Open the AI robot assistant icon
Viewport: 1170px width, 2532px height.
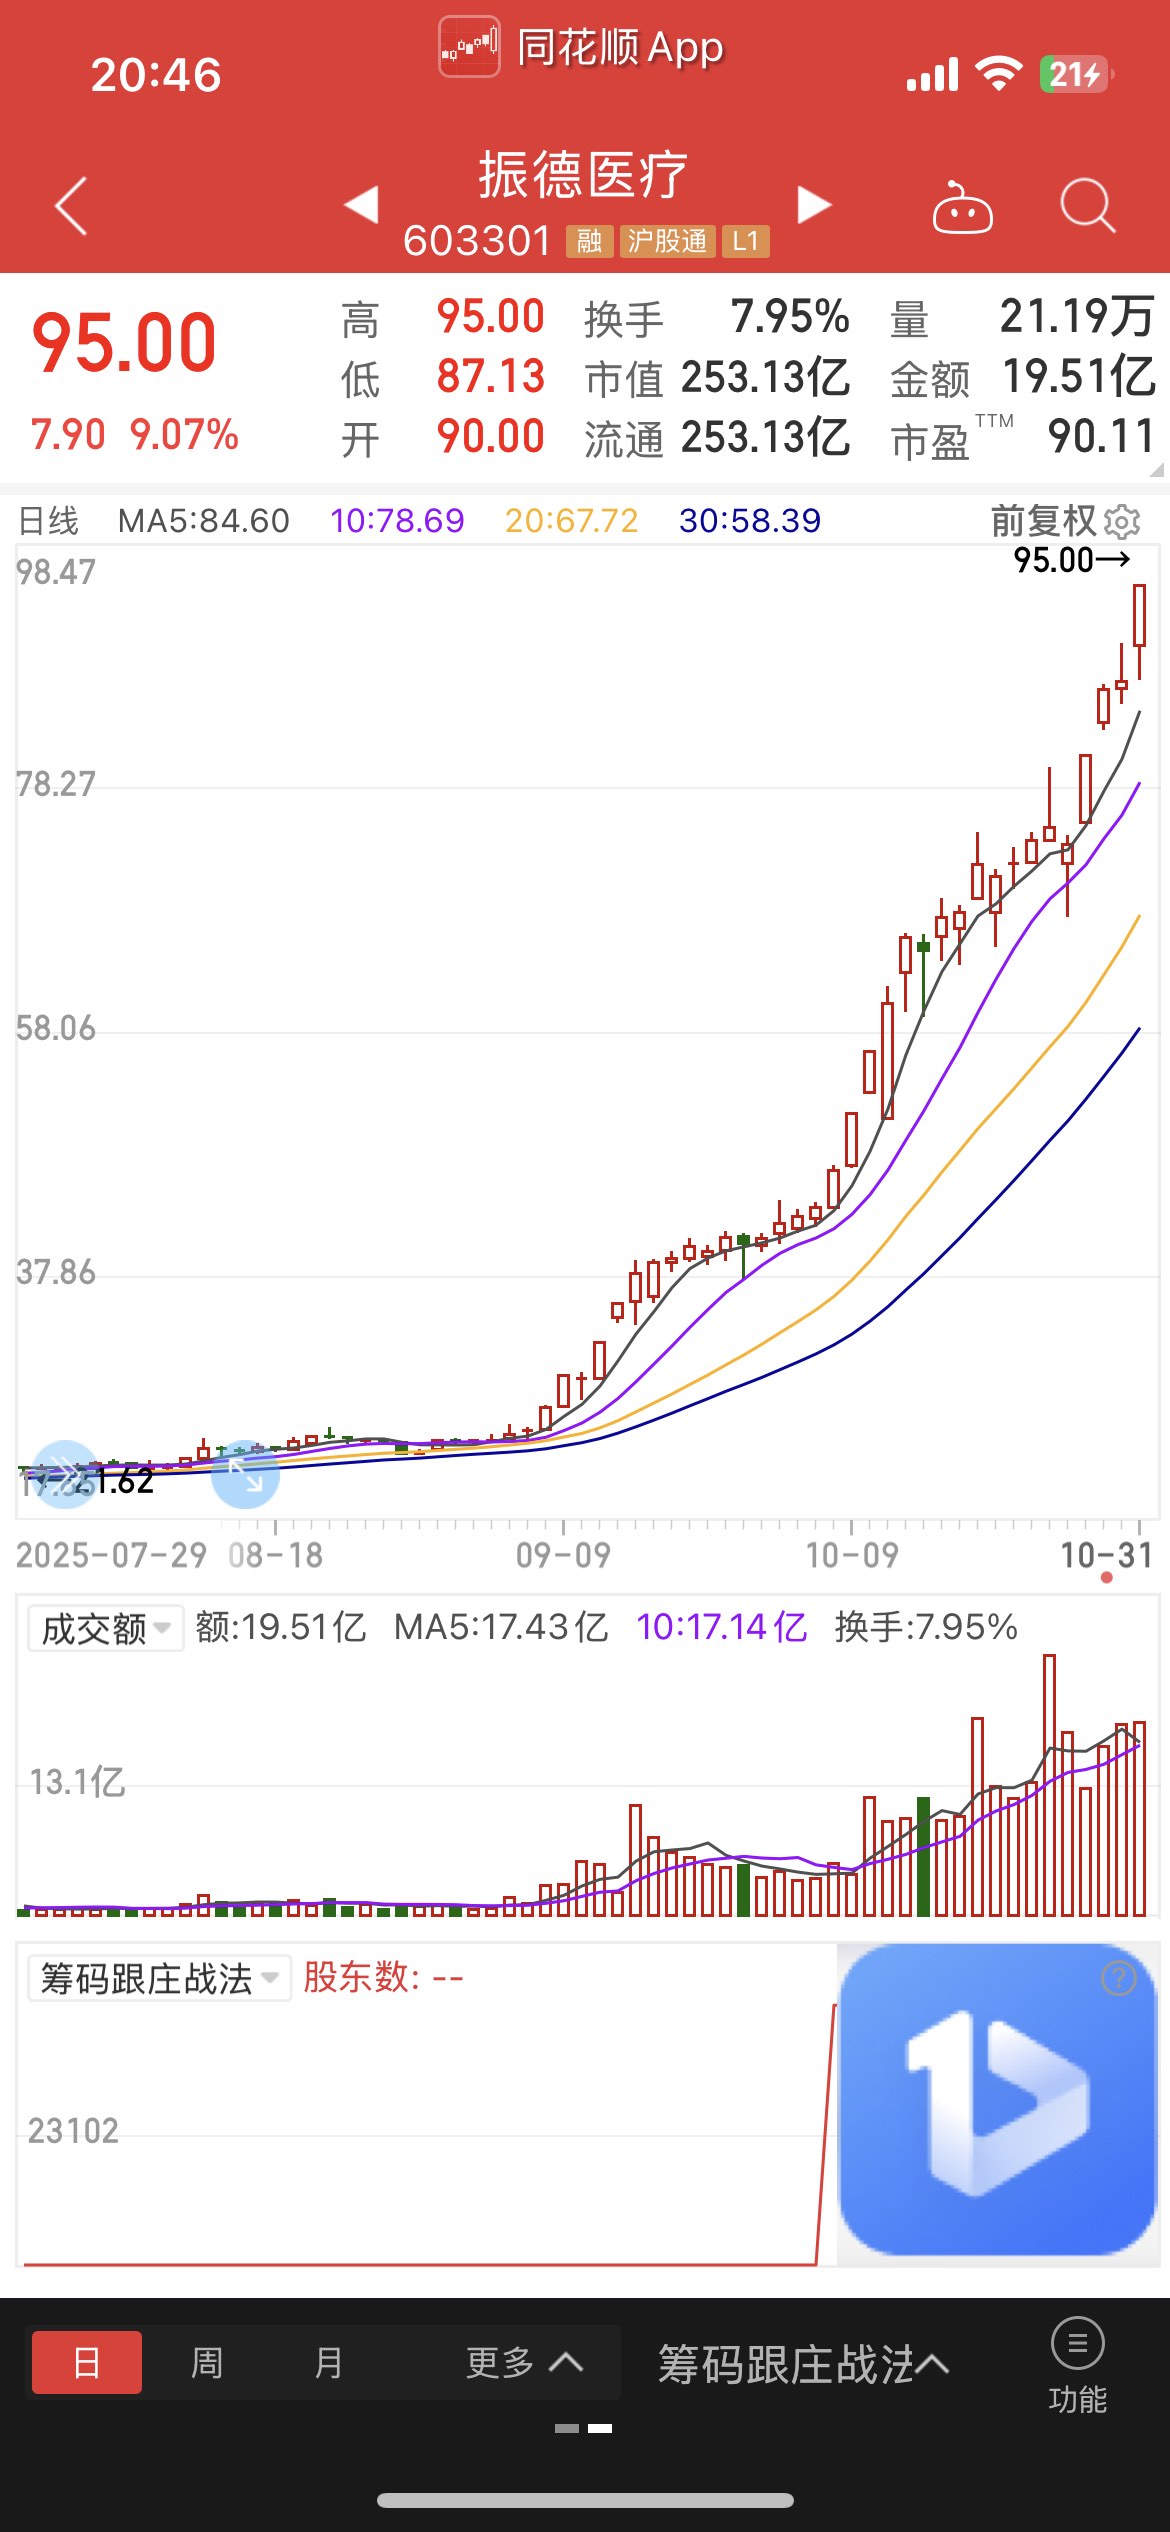962,207
